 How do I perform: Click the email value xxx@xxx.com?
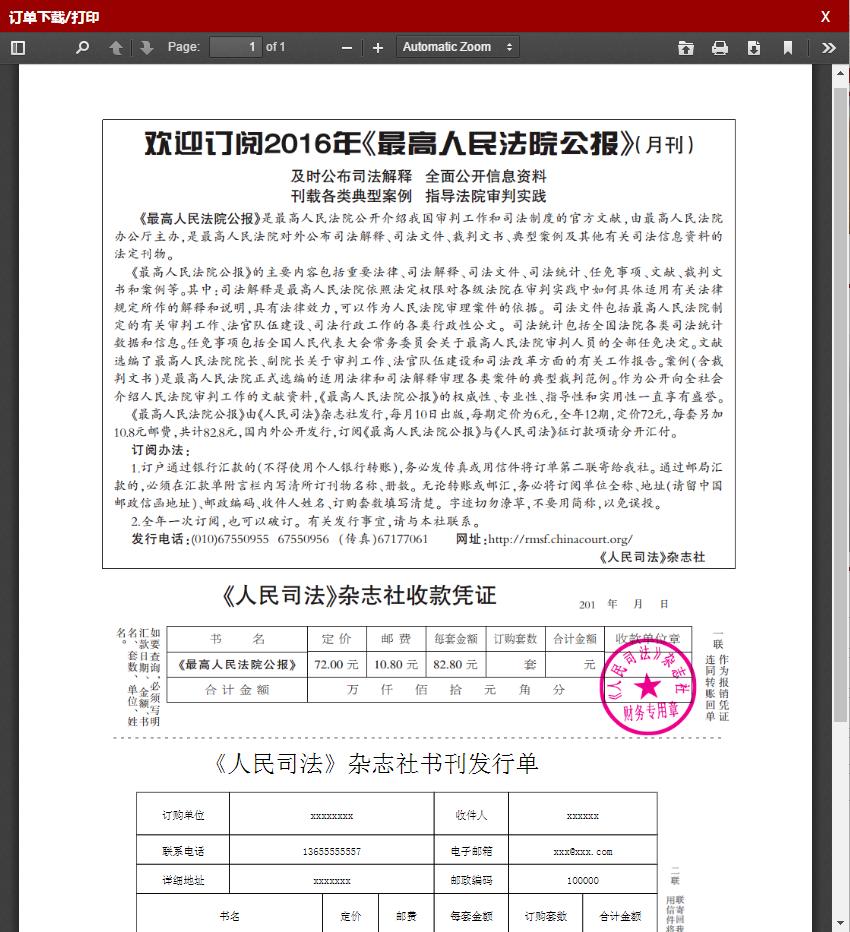point(583,852)
